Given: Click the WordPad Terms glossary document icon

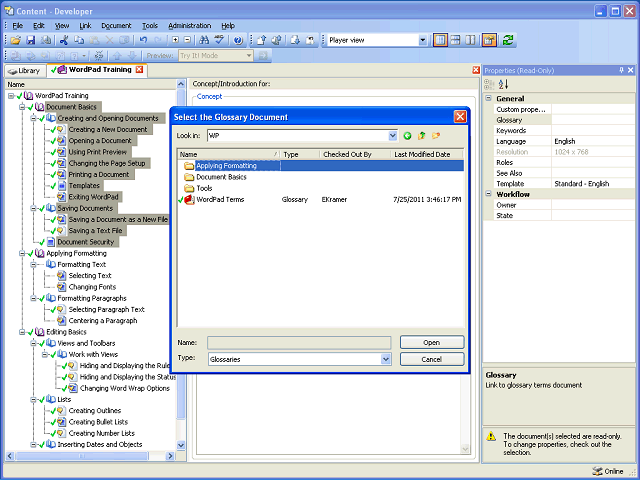Looking at the screenshot, I should coord(189,199).
